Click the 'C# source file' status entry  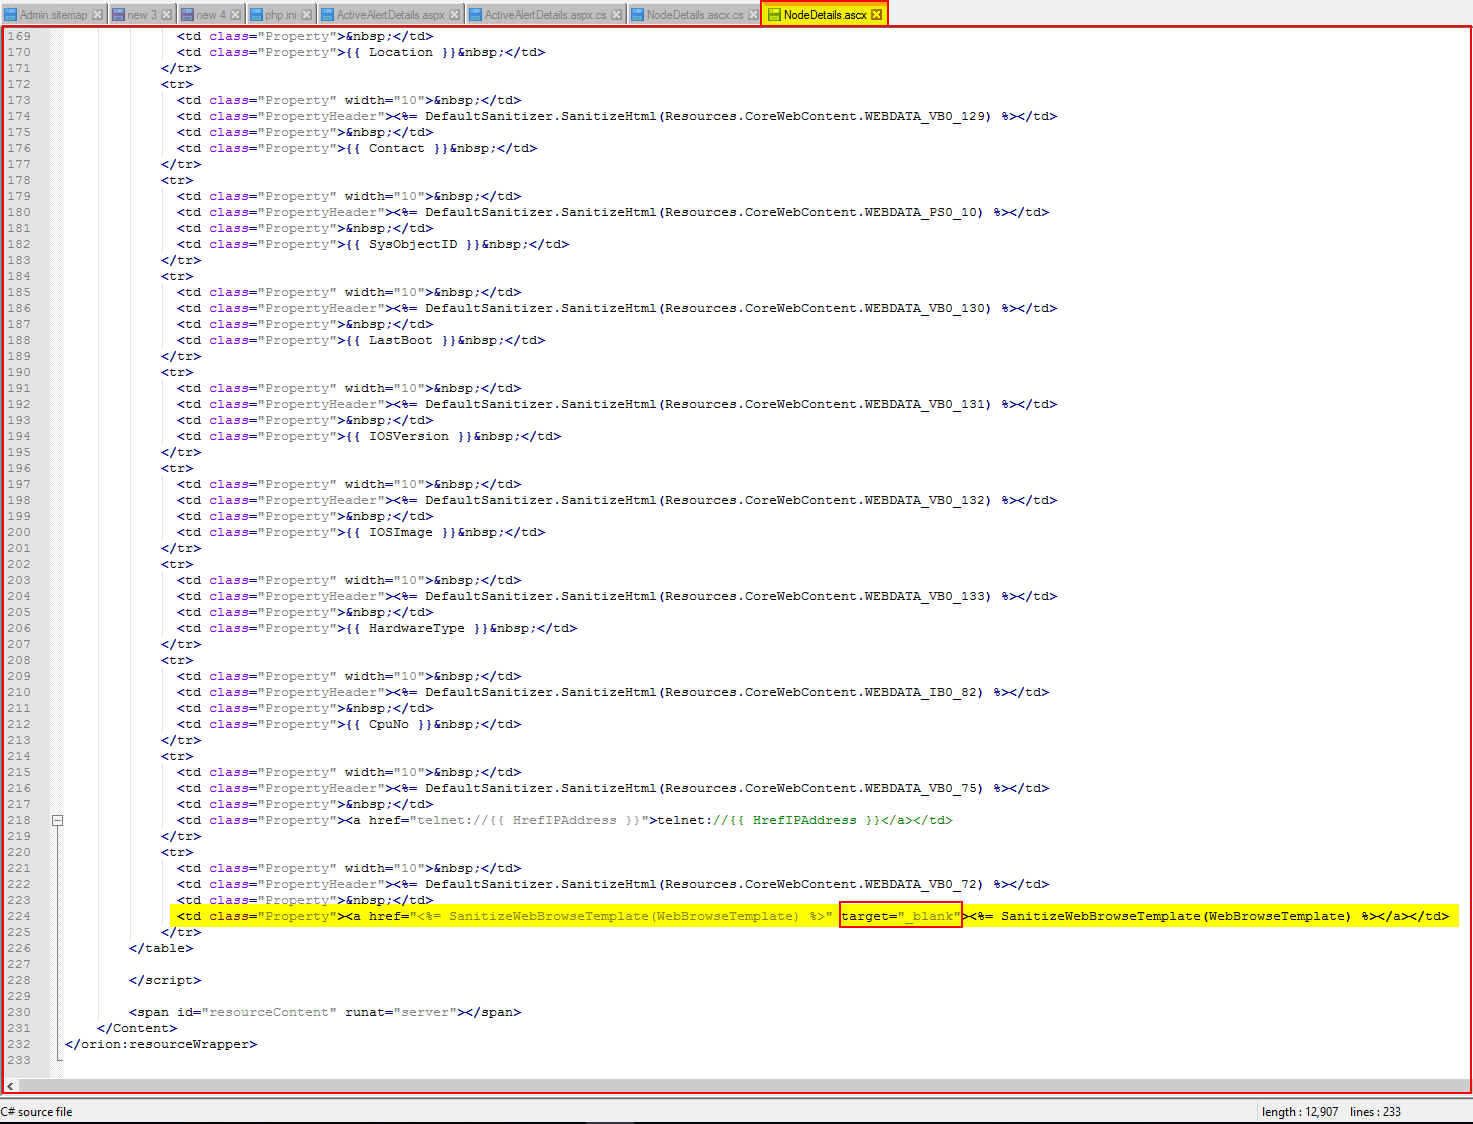[37, 1112]
